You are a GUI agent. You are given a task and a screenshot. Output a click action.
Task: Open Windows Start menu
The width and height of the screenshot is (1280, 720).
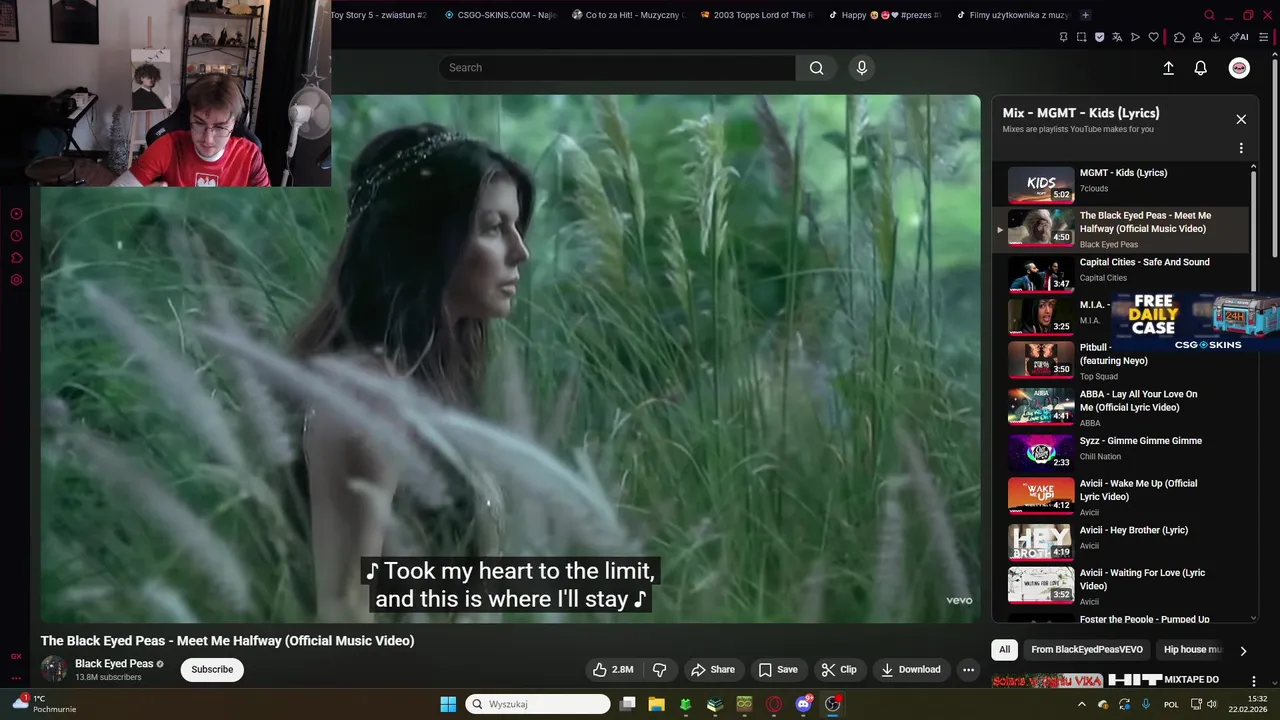point(448,704)
